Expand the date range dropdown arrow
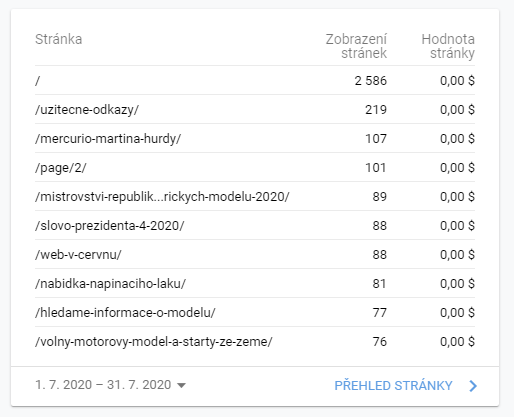This screenshot has height=417, width=514. pos(181,386)
